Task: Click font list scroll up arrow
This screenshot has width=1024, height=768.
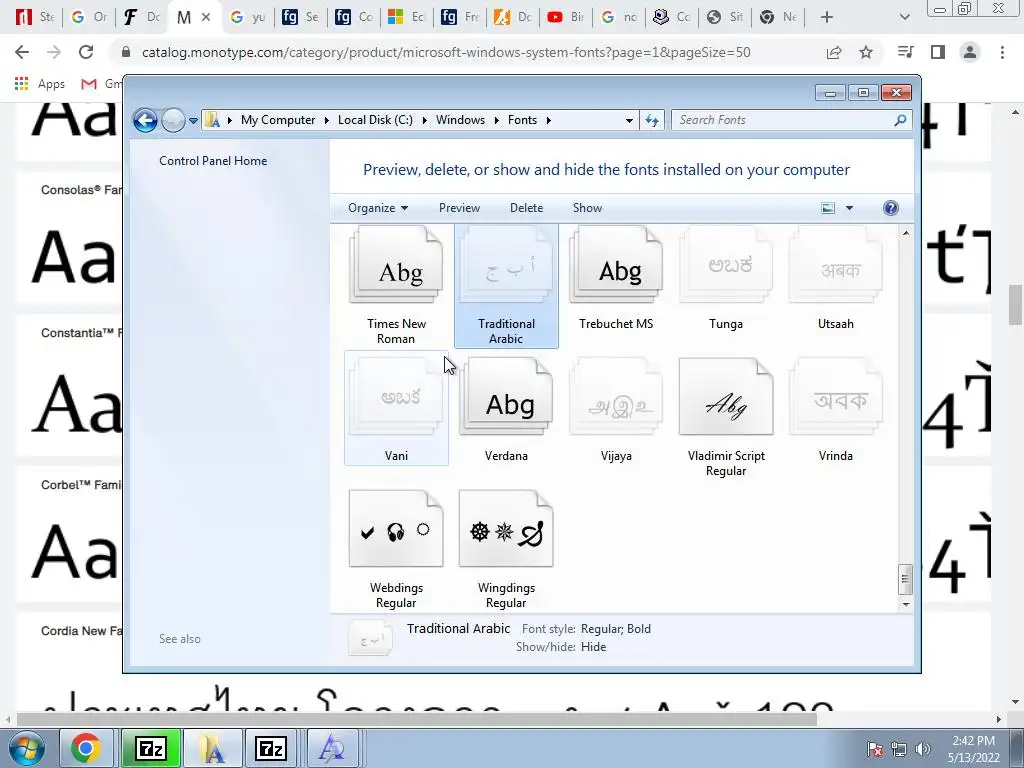Action: pyautogui.click(x=906, y=232)
